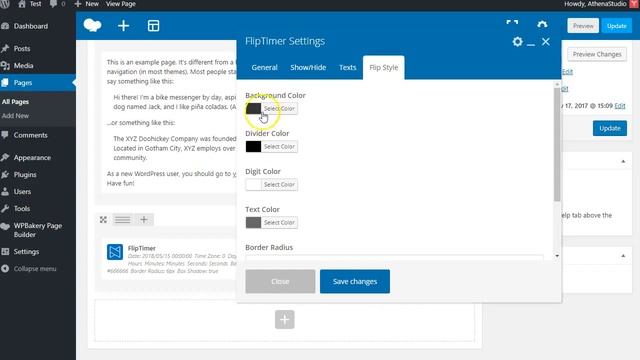Click Select Color for Divider Color
Screen dimensions: 640x360
pos(279,147)
